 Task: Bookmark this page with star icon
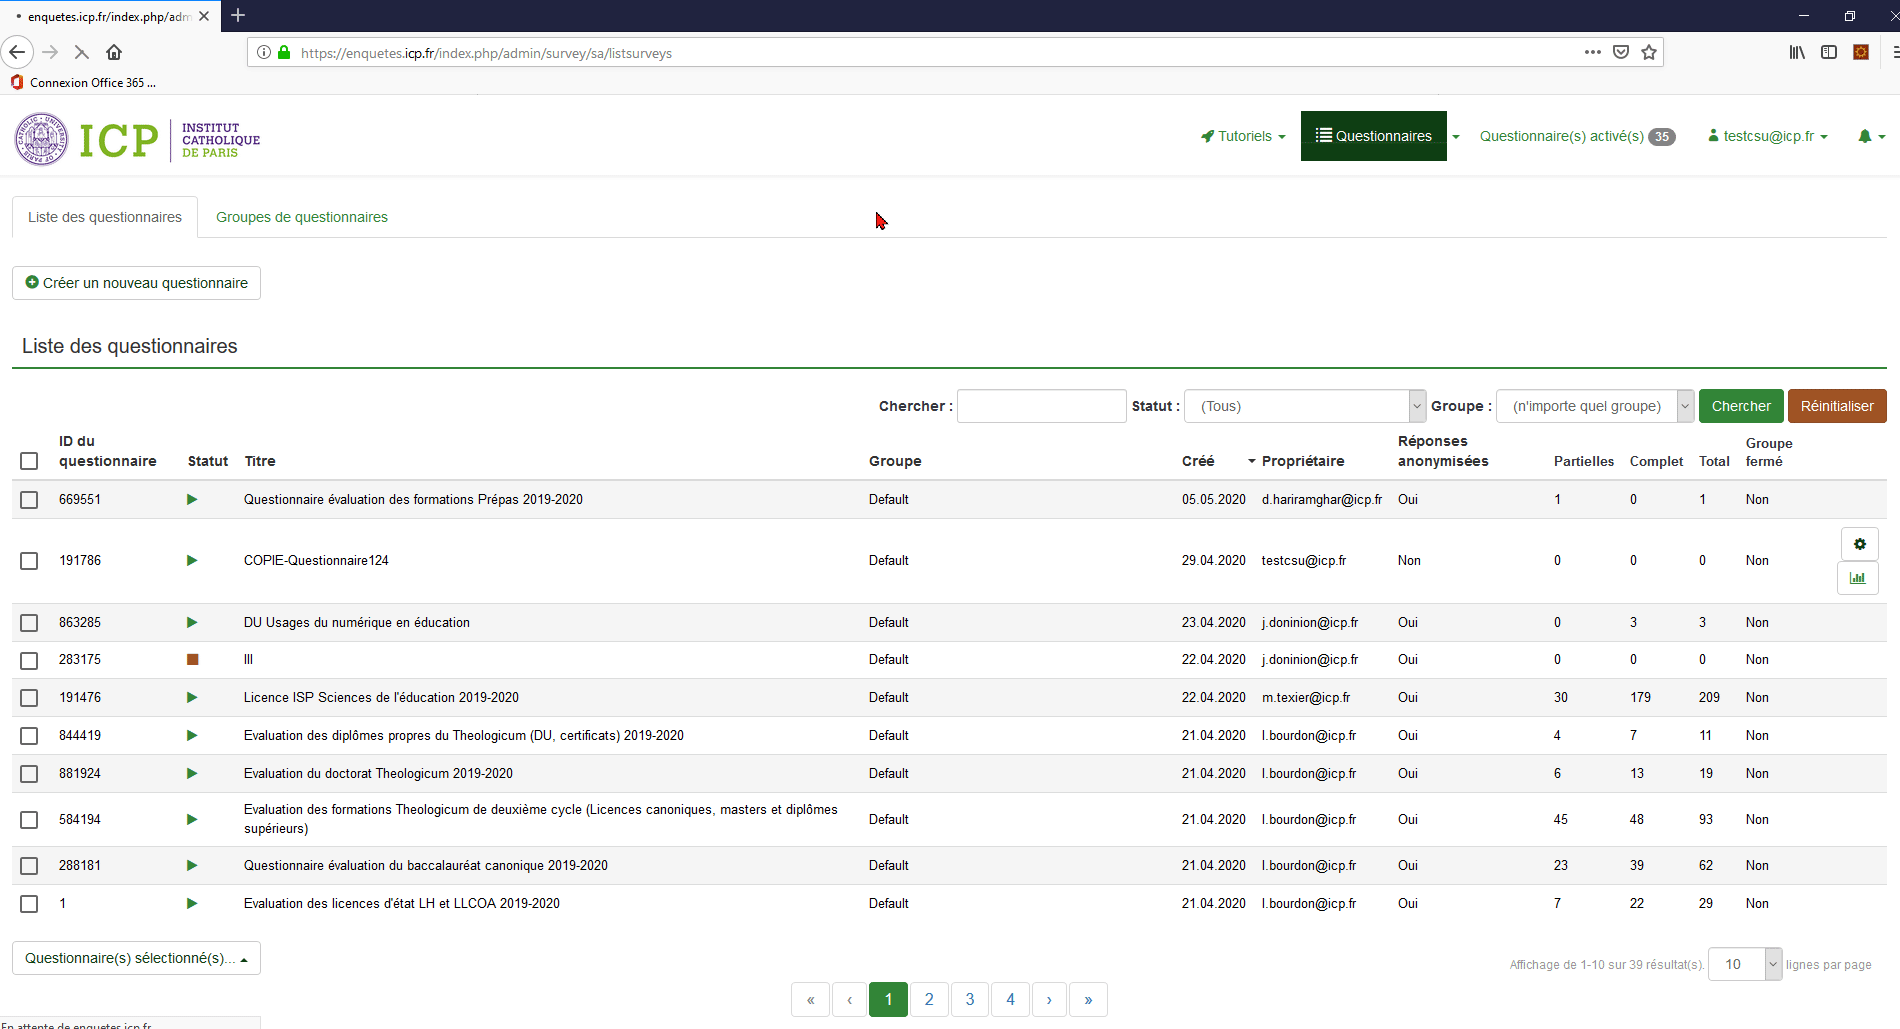click(x=1649, y=52)
